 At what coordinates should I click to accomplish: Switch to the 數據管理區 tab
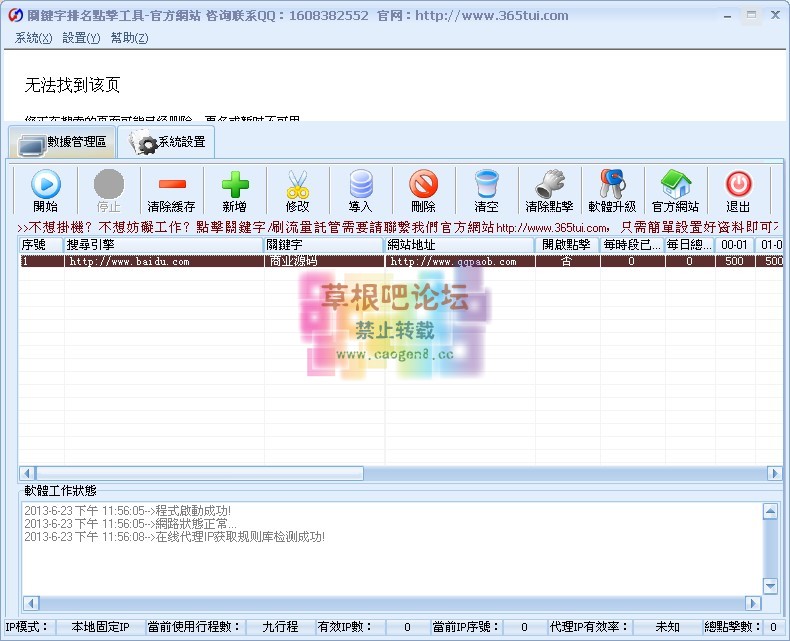(x=62, y=142)
